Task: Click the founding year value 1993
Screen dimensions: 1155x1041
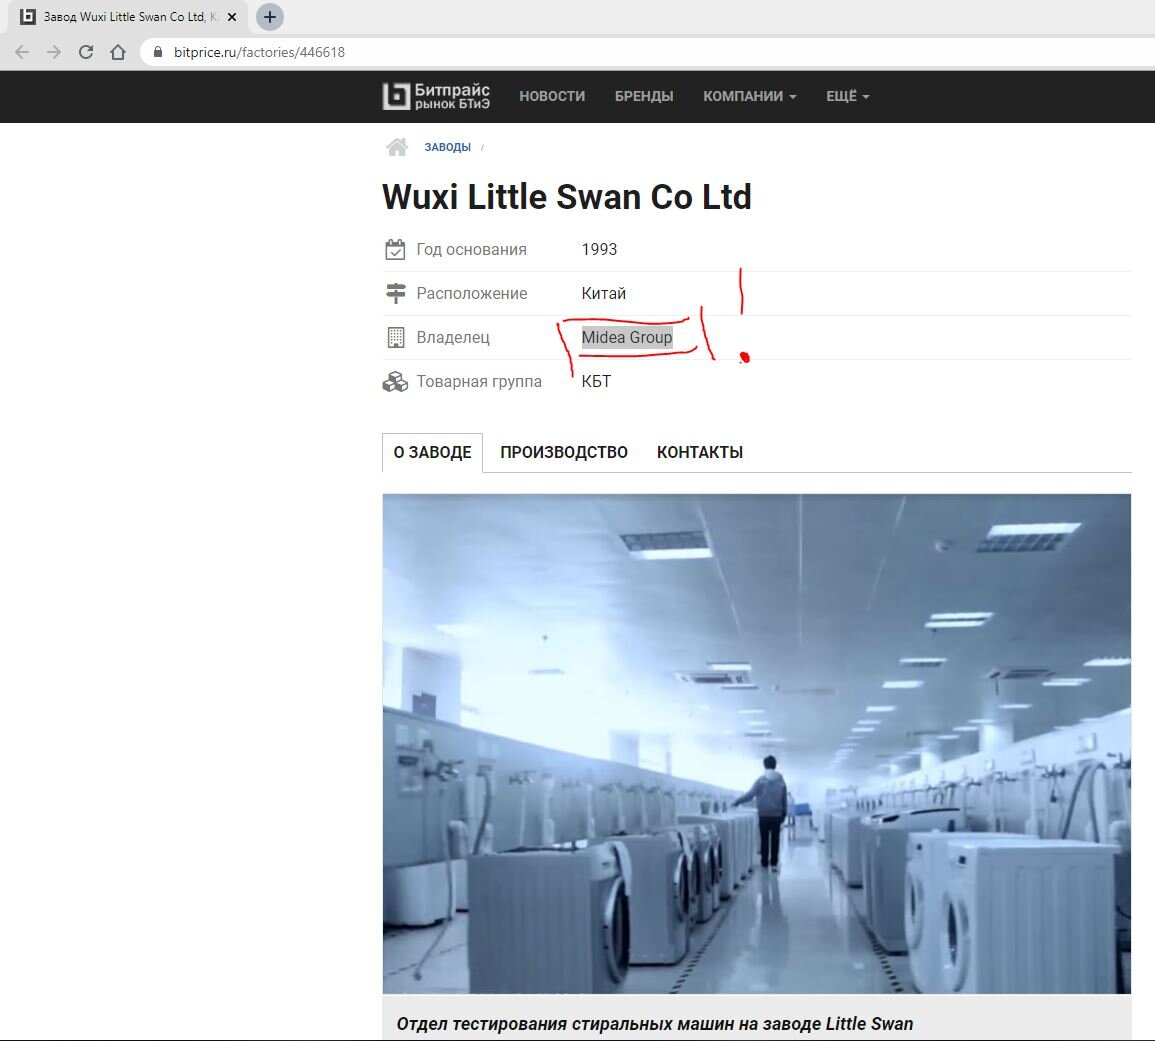Action: (599, 250)
